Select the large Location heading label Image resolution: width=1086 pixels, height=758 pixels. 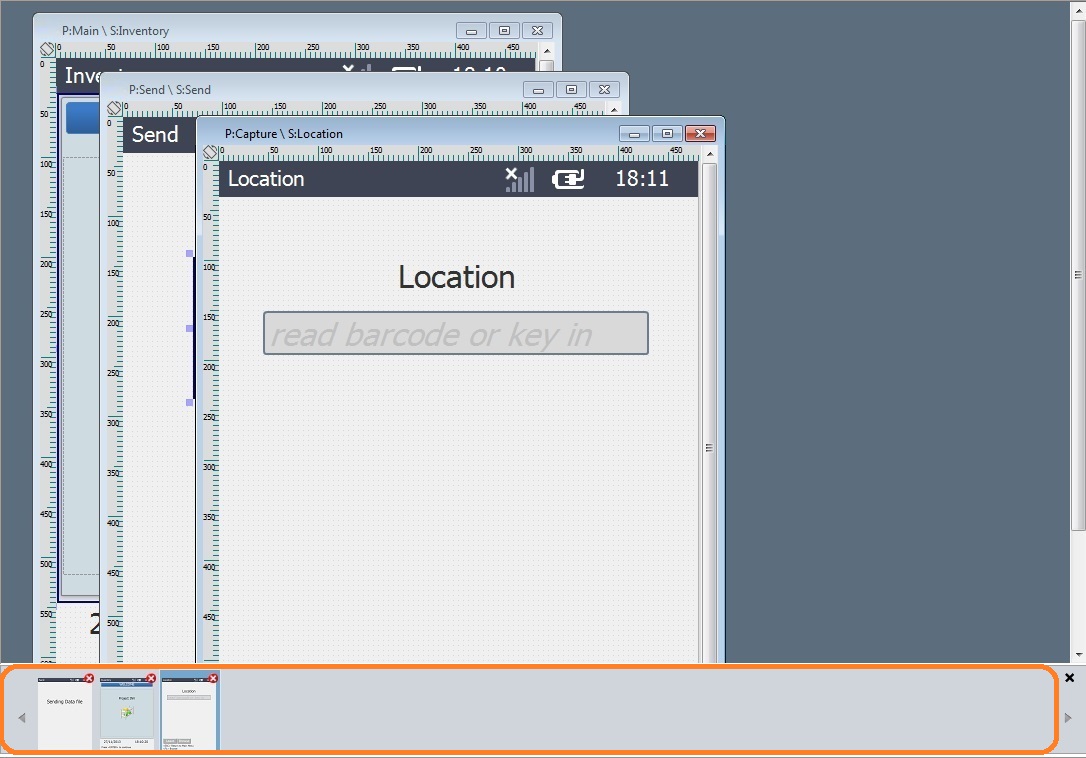pyautogui.click(x=456, y=277)
